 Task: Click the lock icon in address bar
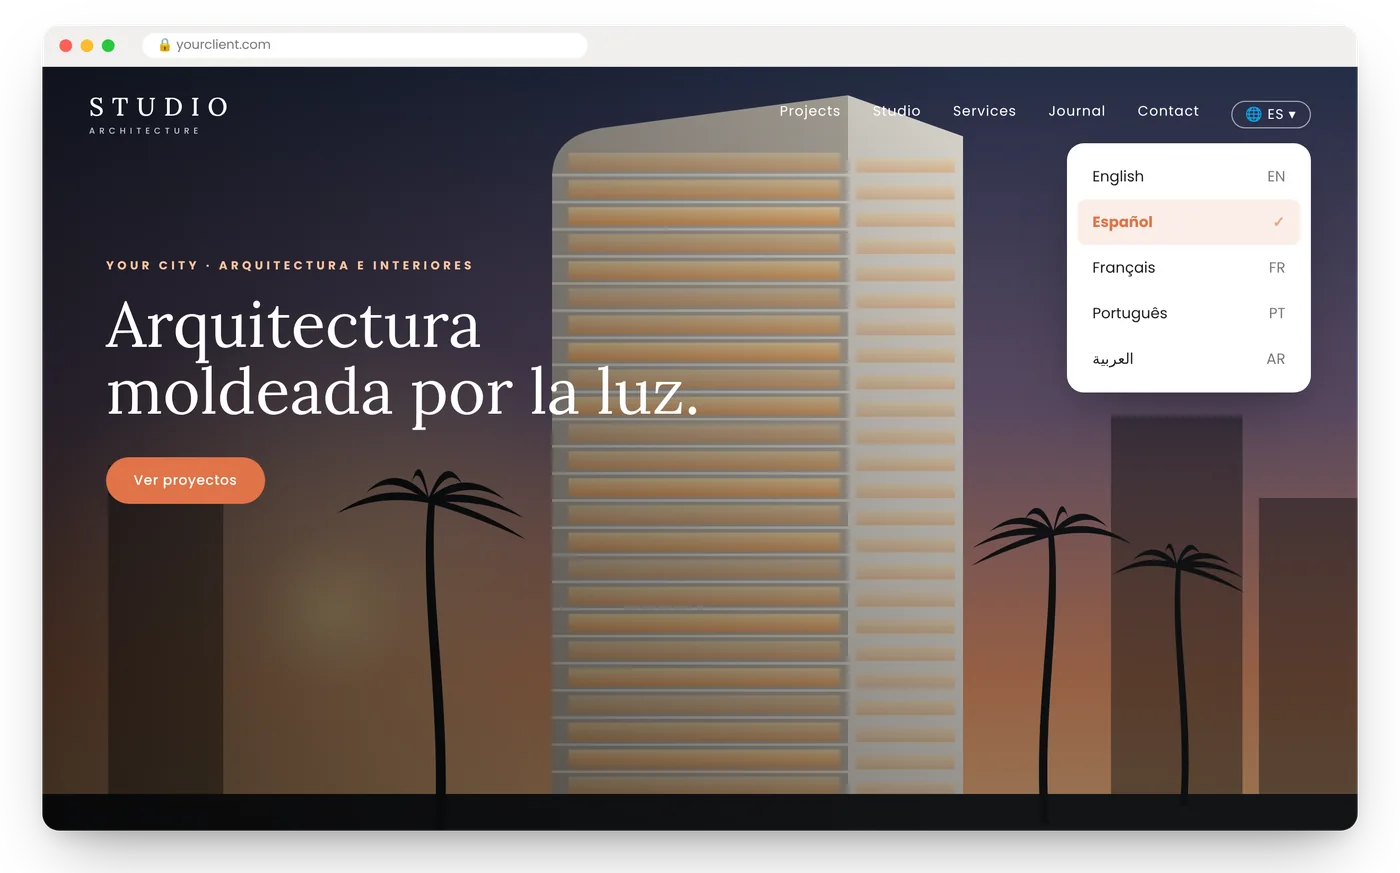coord(165,45)
